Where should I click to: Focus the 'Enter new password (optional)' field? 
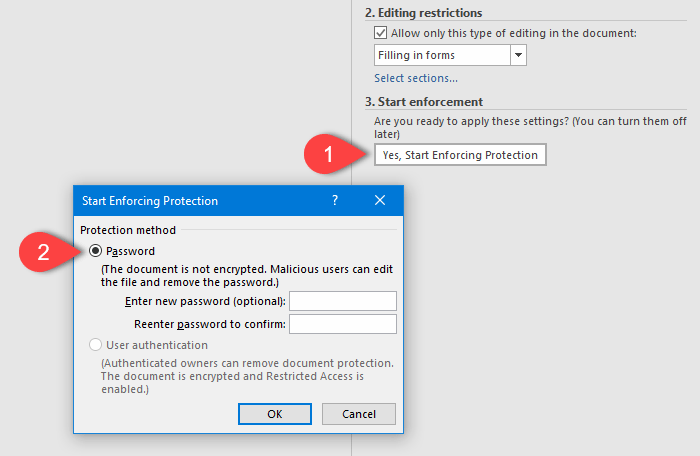point(343,301)
